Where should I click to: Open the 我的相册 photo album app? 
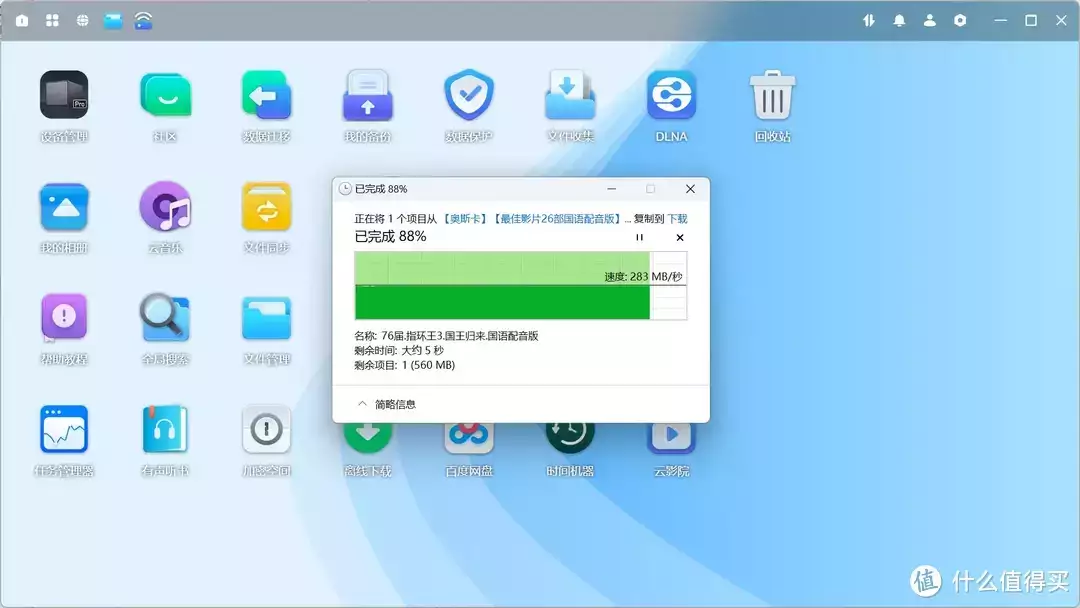64,207
